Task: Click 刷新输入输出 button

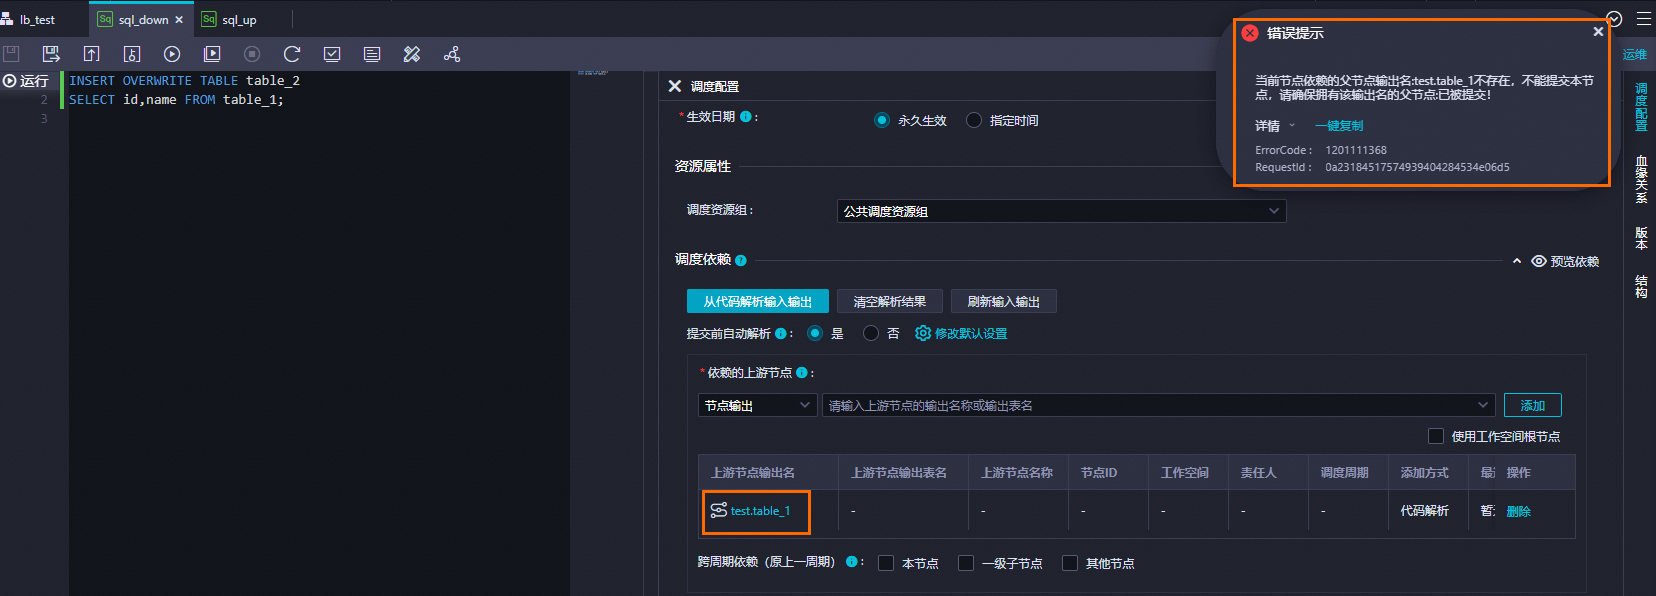Action: click(1004, 301)
